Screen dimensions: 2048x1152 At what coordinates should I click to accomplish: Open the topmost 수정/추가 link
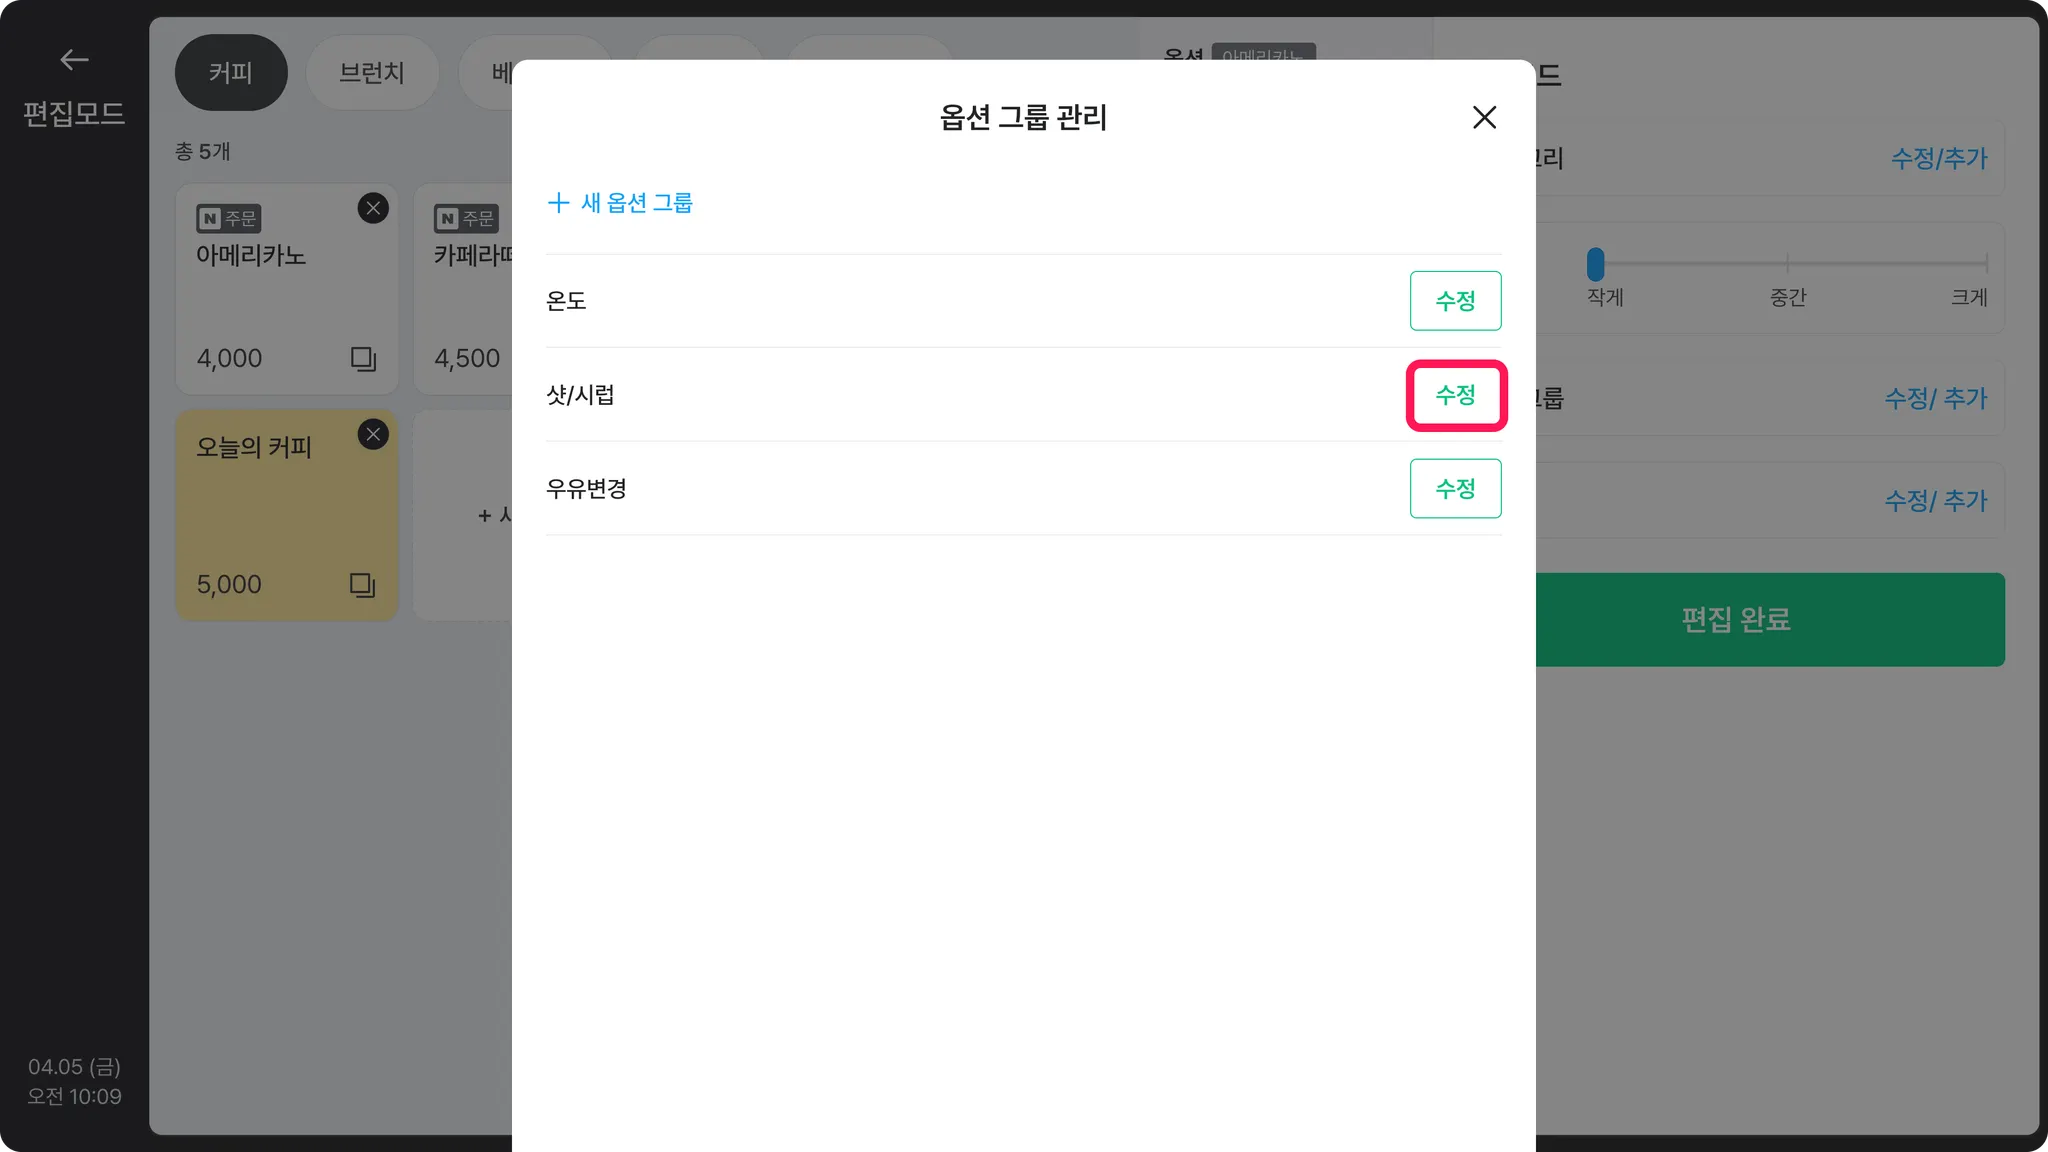pyautogui.click(x=1938, y=158)
